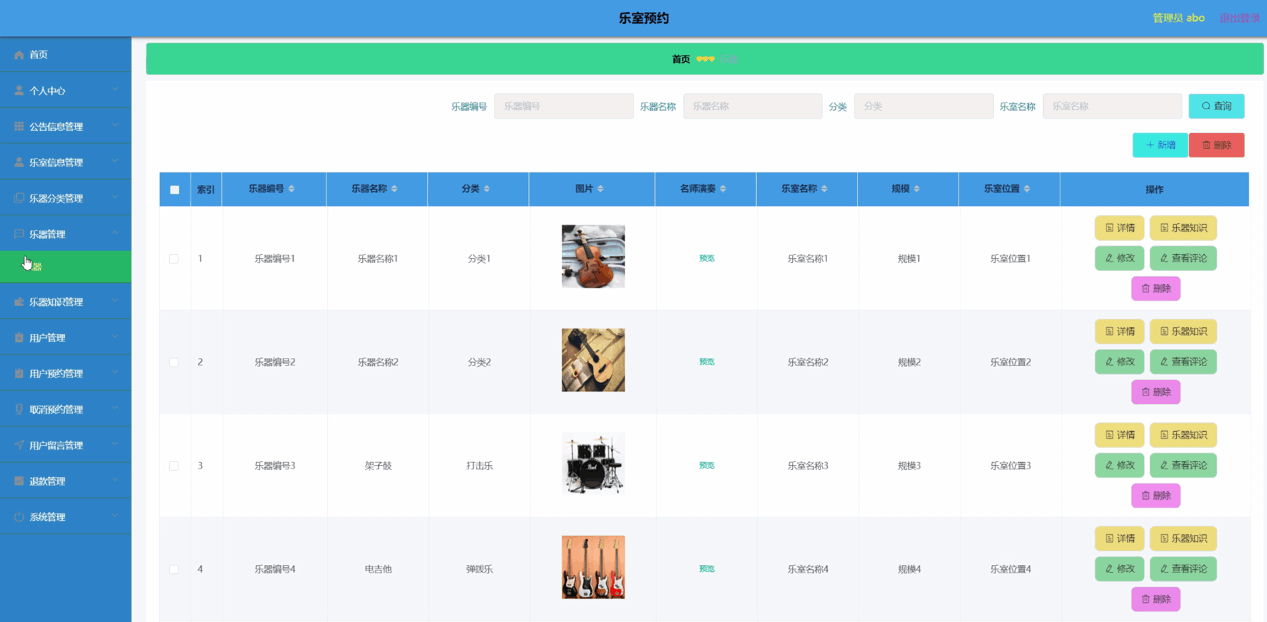The image size is (1267, 622).
Task: Click inside the 乐器名称 input field
Action: pos(752,105)
